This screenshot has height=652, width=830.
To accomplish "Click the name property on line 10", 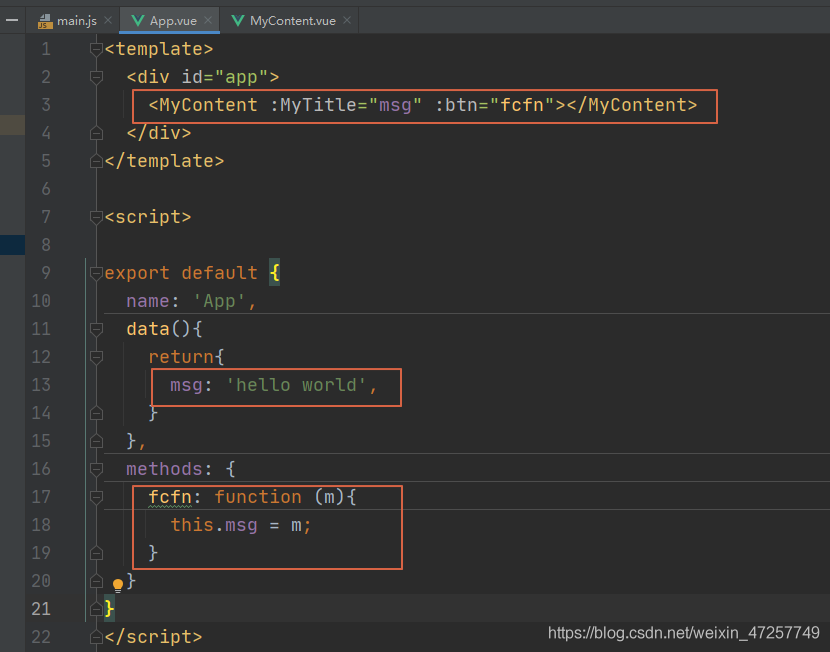I will click(148, 301).
